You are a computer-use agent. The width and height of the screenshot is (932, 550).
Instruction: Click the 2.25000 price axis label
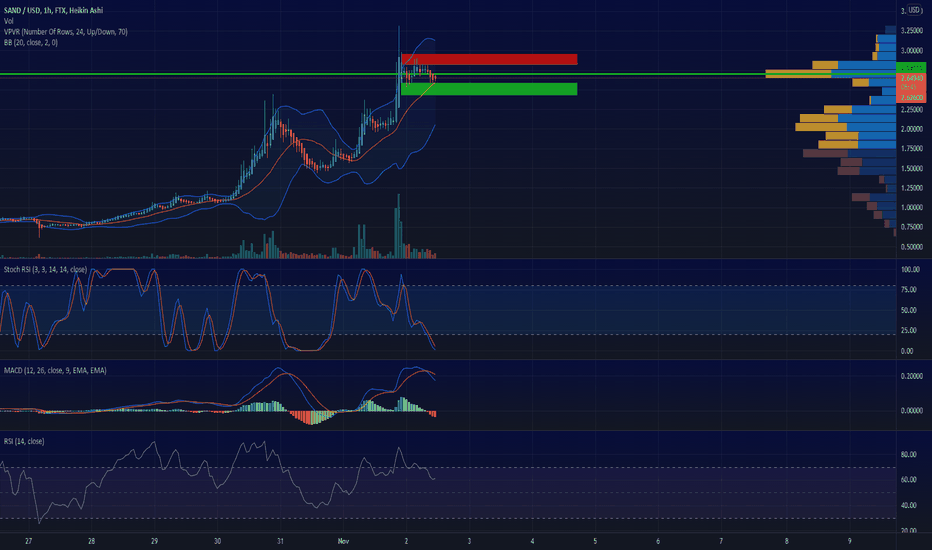pyautogui.click(x=912, y=110)
